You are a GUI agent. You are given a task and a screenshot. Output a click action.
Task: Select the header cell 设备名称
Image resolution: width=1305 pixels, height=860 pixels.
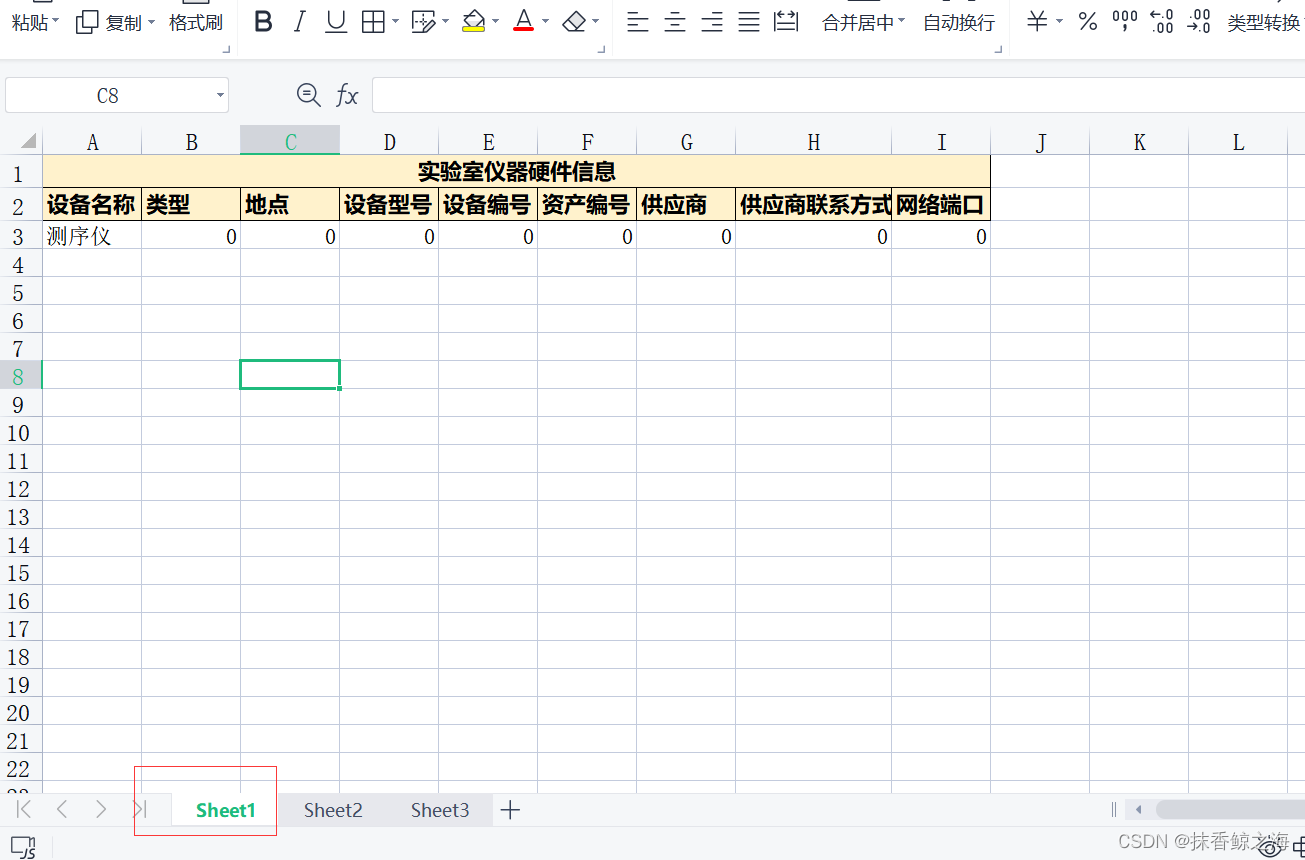92,205
